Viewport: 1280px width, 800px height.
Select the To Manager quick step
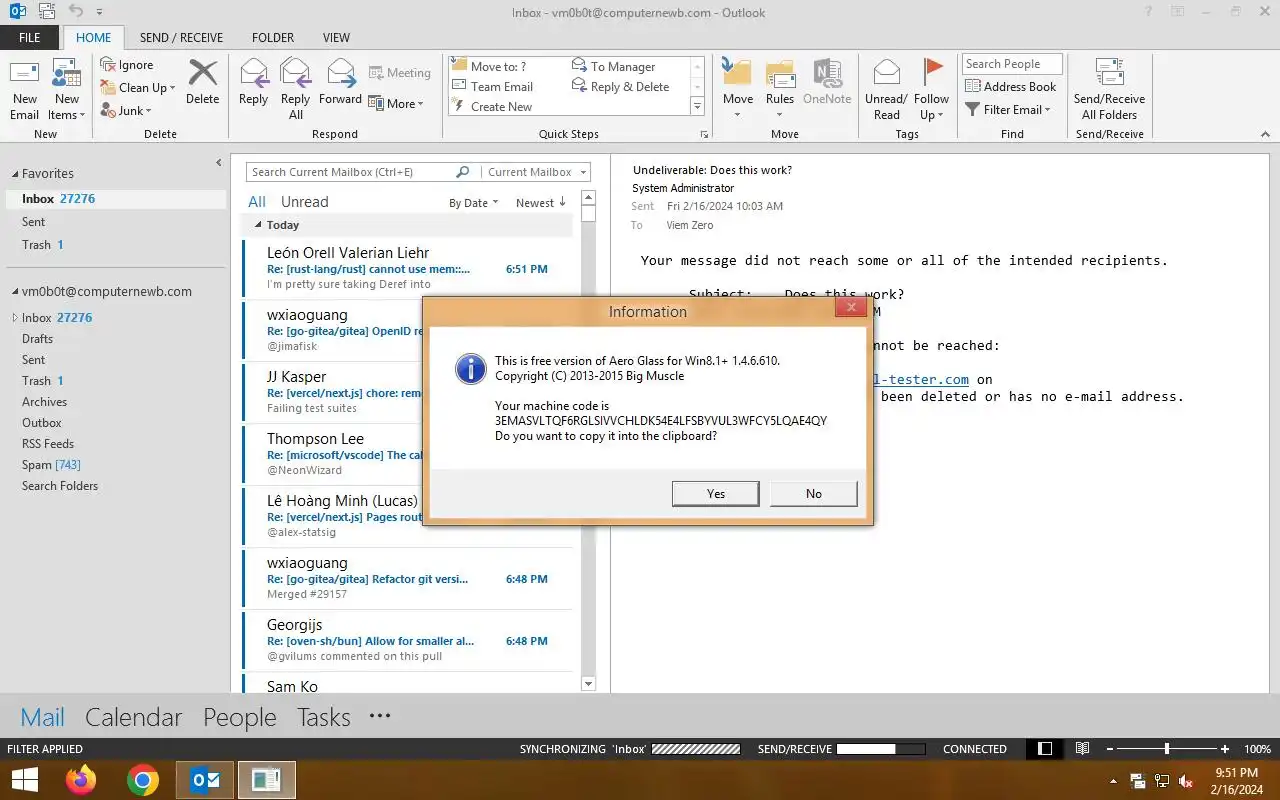pyautogui.click(x=614, y=66)
